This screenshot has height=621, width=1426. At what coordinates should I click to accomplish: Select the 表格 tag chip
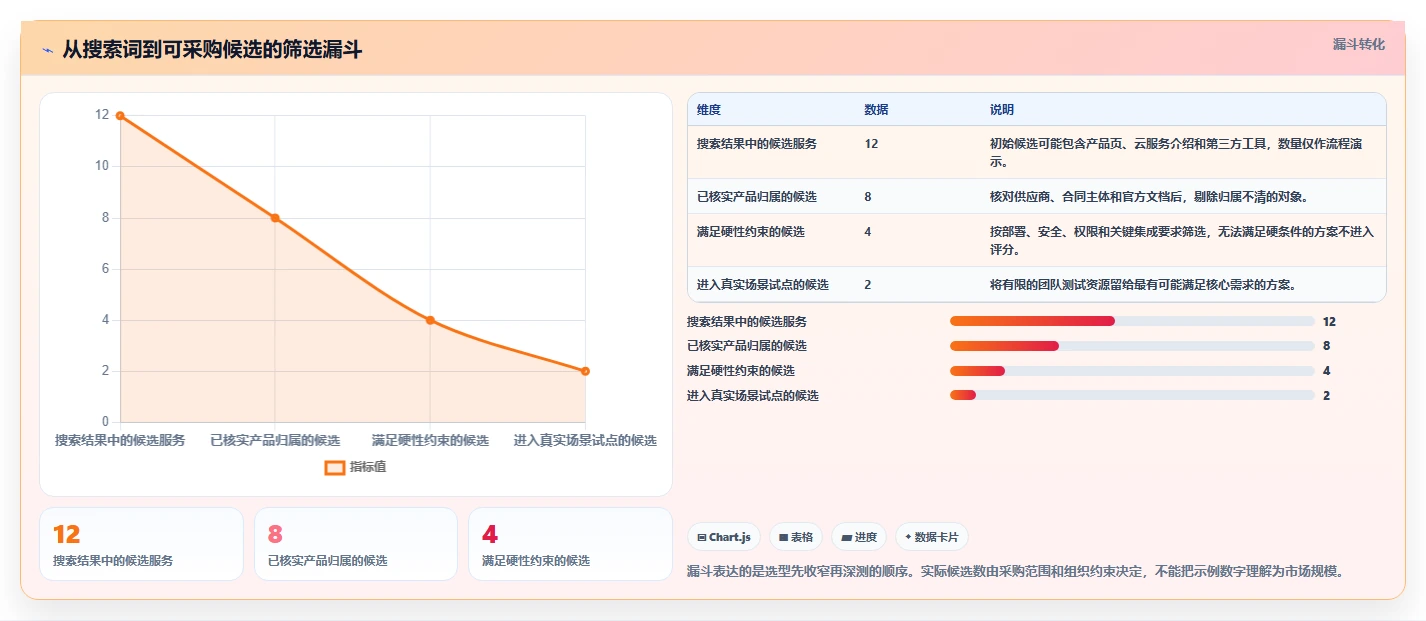(x=796, y=537)
